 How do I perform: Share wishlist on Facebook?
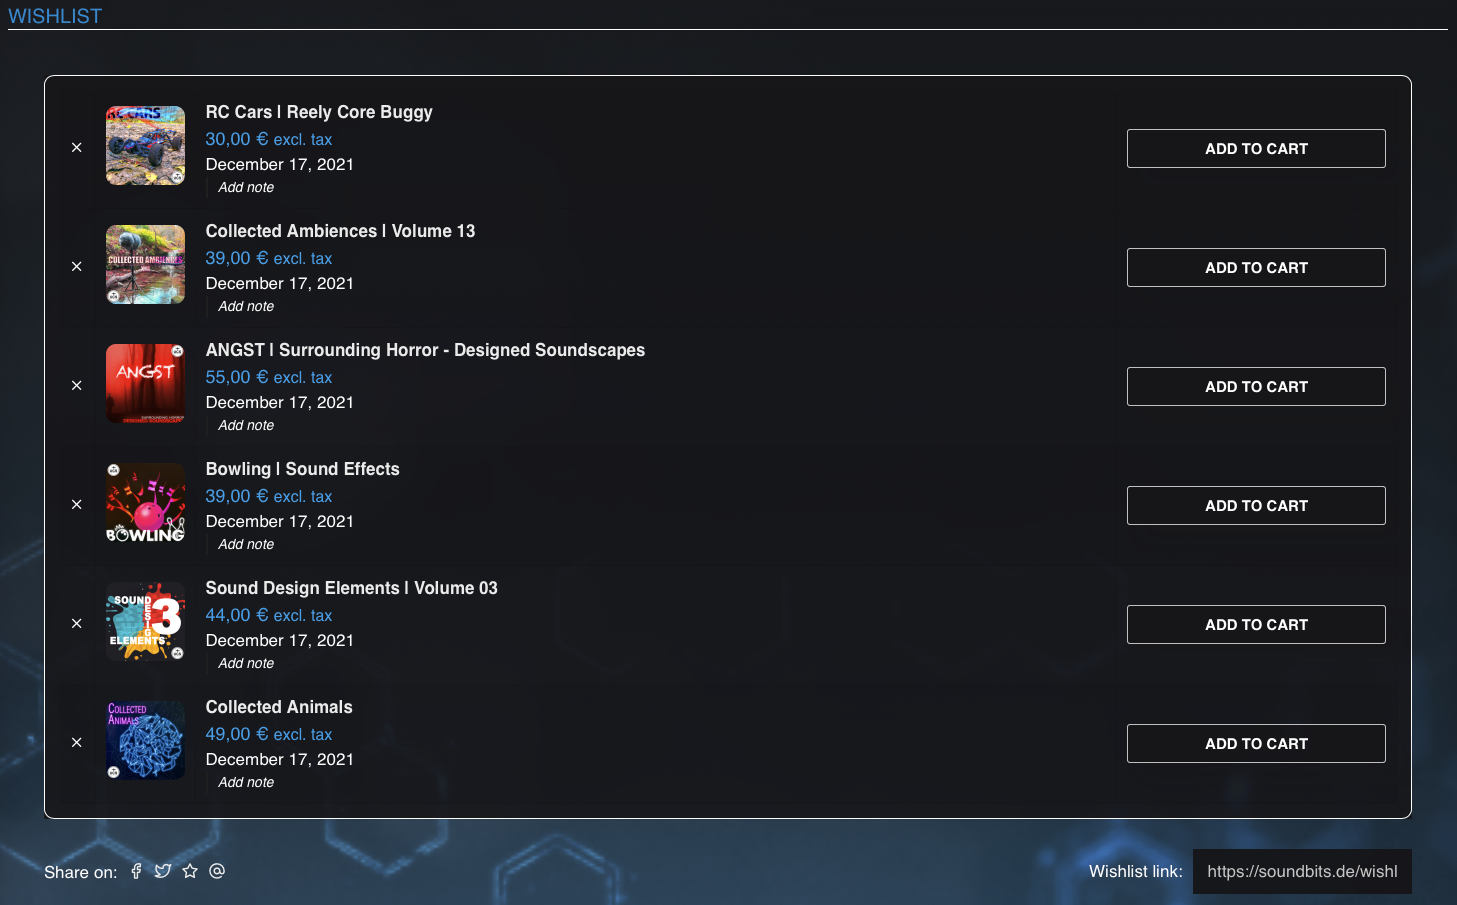coord(136,871)
